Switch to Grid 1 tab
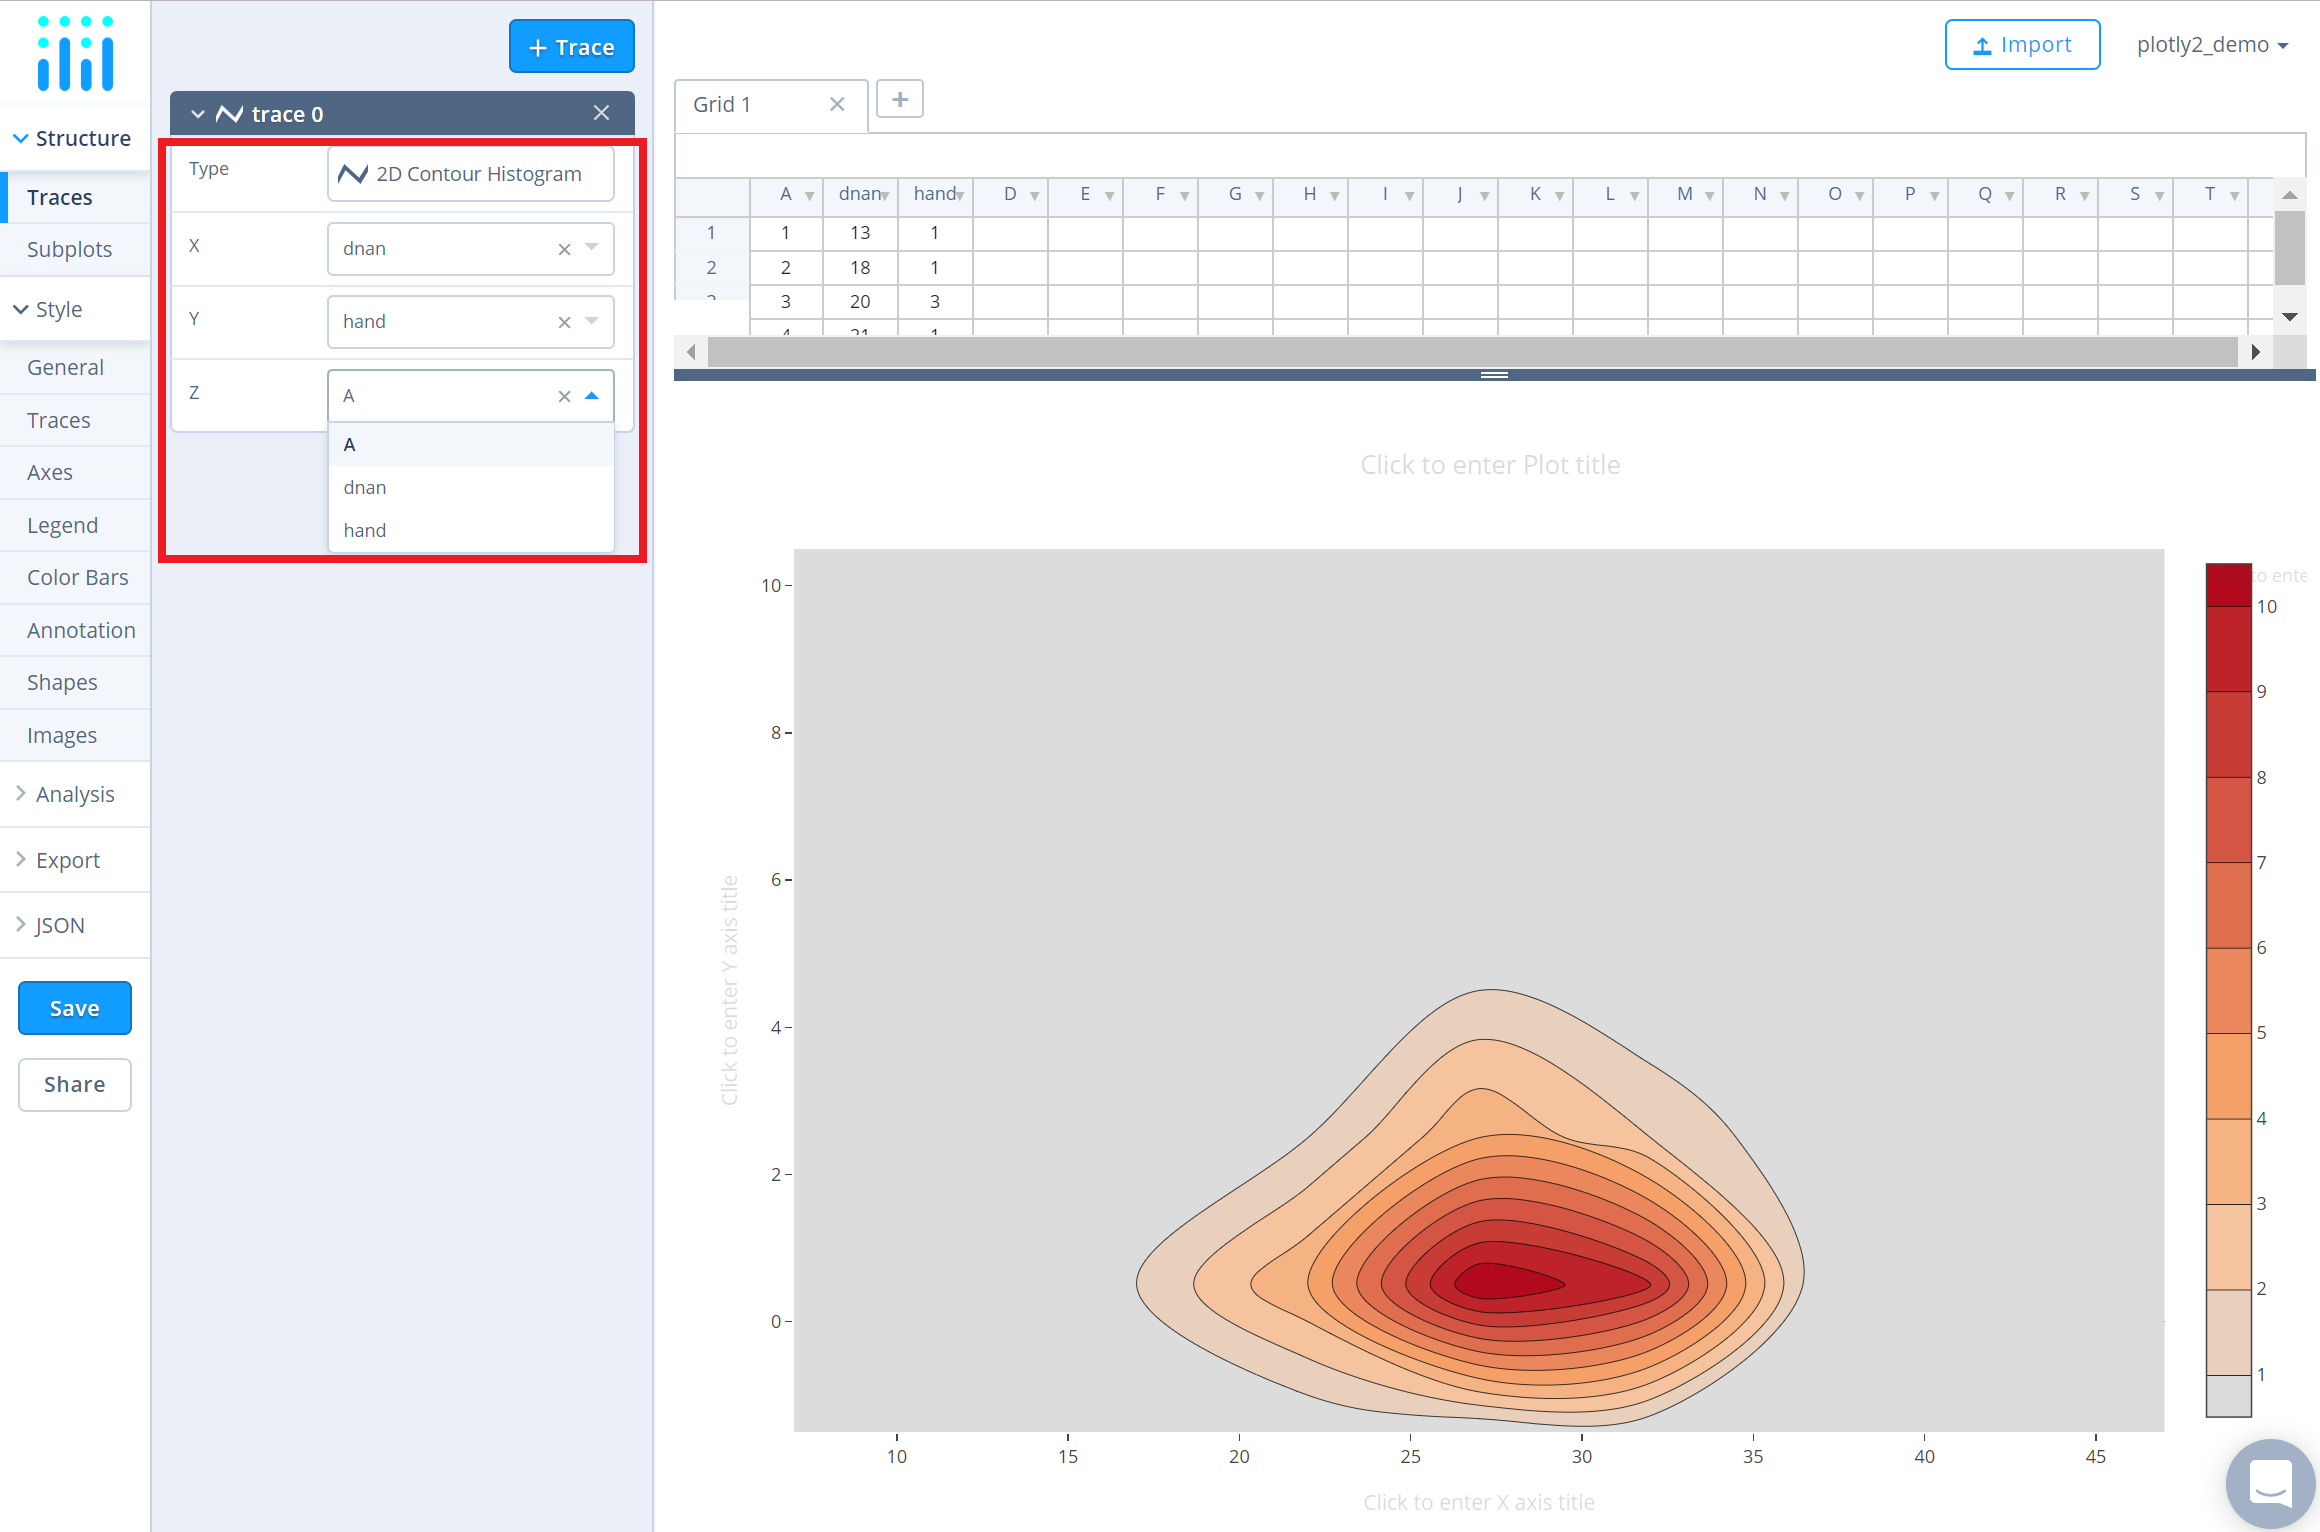The image size is (2320, 1532). tap(722, 104)
